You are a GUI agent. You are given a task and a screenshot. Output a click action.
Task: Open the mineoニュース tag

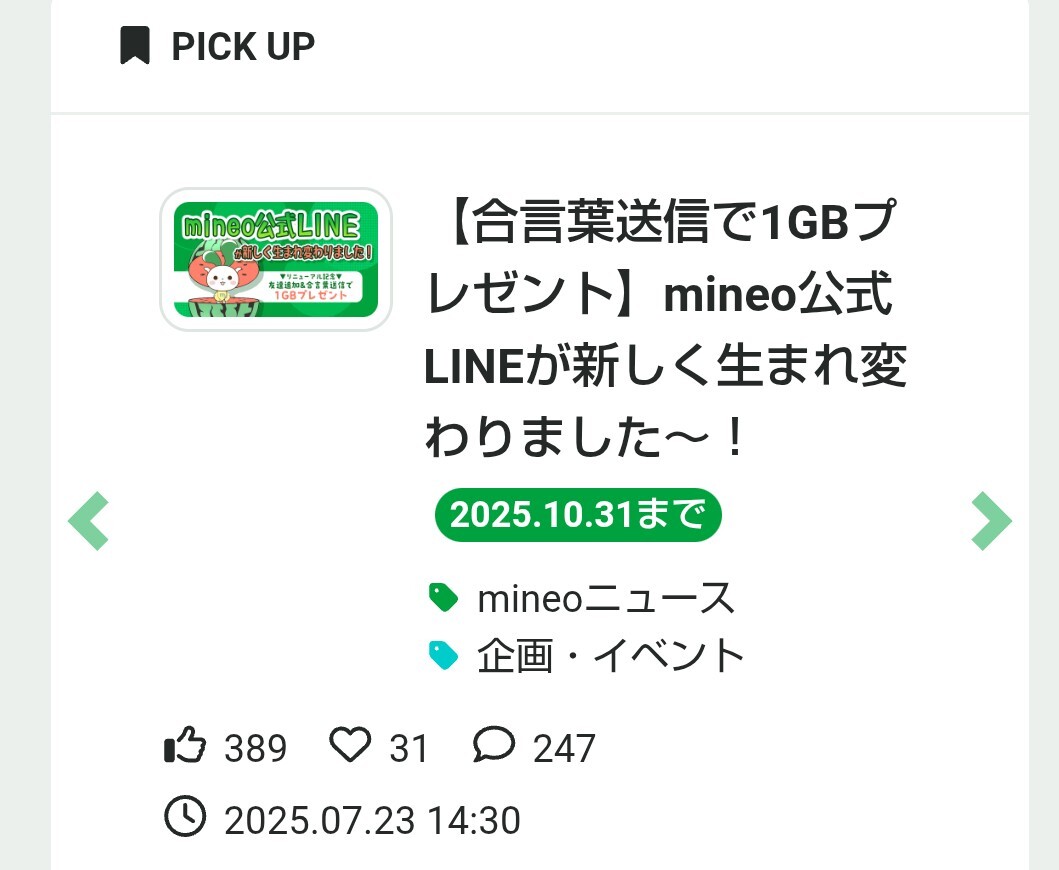point(606,599)
